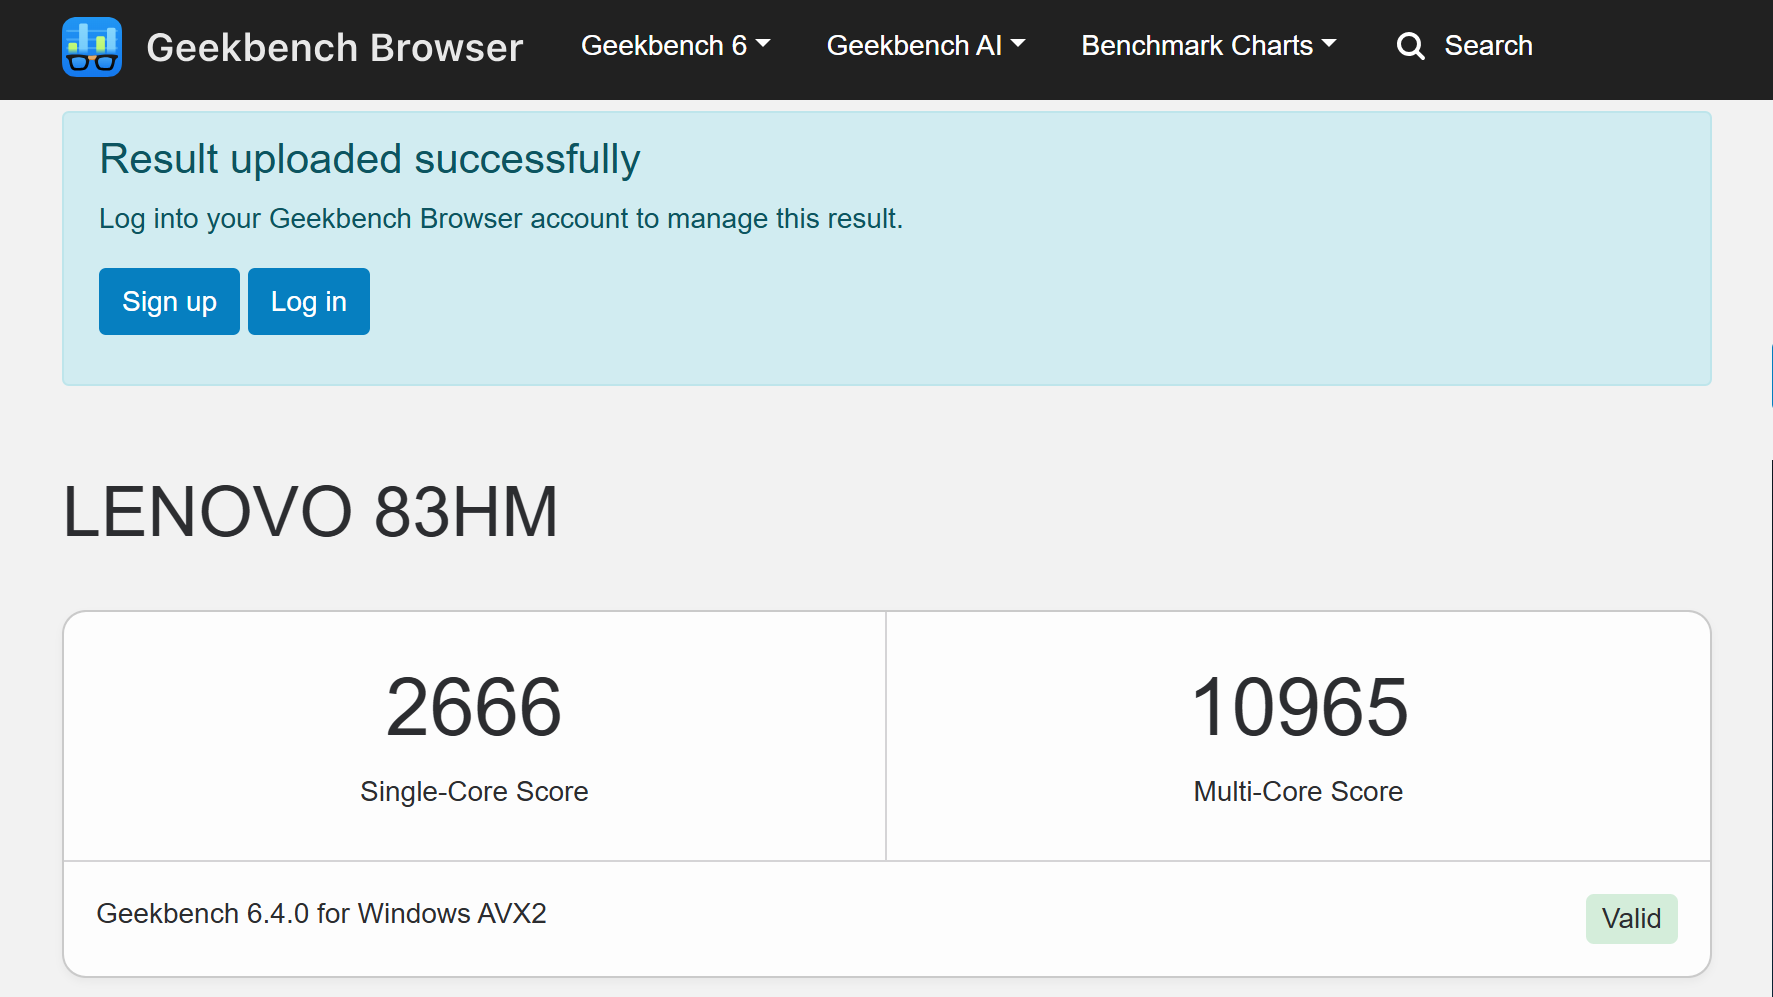The width and height of the screenshot is (1773, 997).
Task: Click the LENOVO 83HM heading
Action: click(x=311, y=512)
